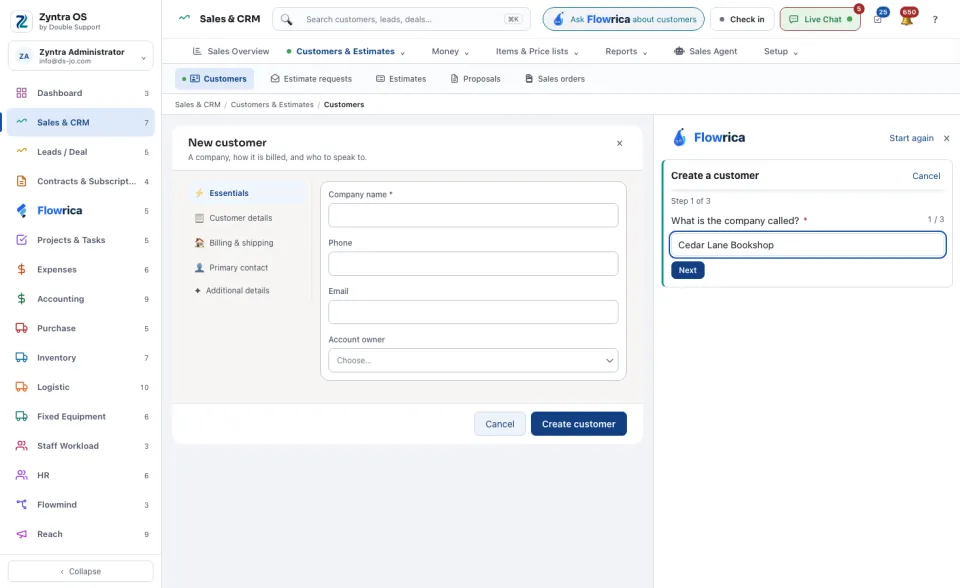Open the Account owner dropdown
Image resolution: width=960 pixels, height=588 pixels.
tap(473, 360)
